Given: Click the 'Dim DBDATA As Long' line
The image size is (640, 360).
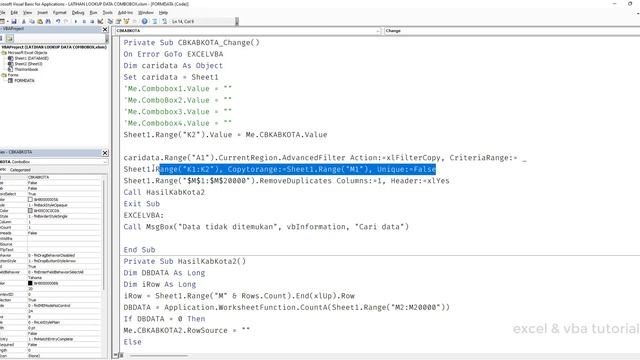Looking at the screenshot, I should tap(164, 273).
